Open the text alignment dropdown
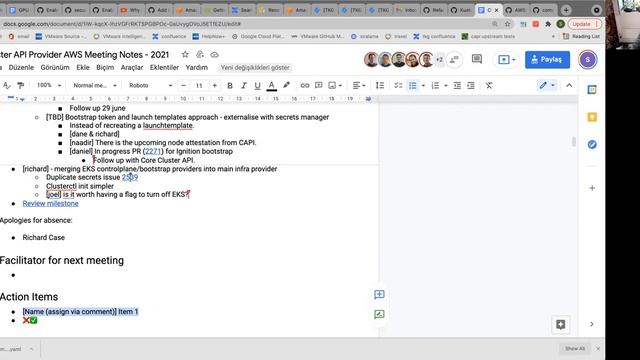The width and height of the screenshot is (640, 360). tap(359, 85)
